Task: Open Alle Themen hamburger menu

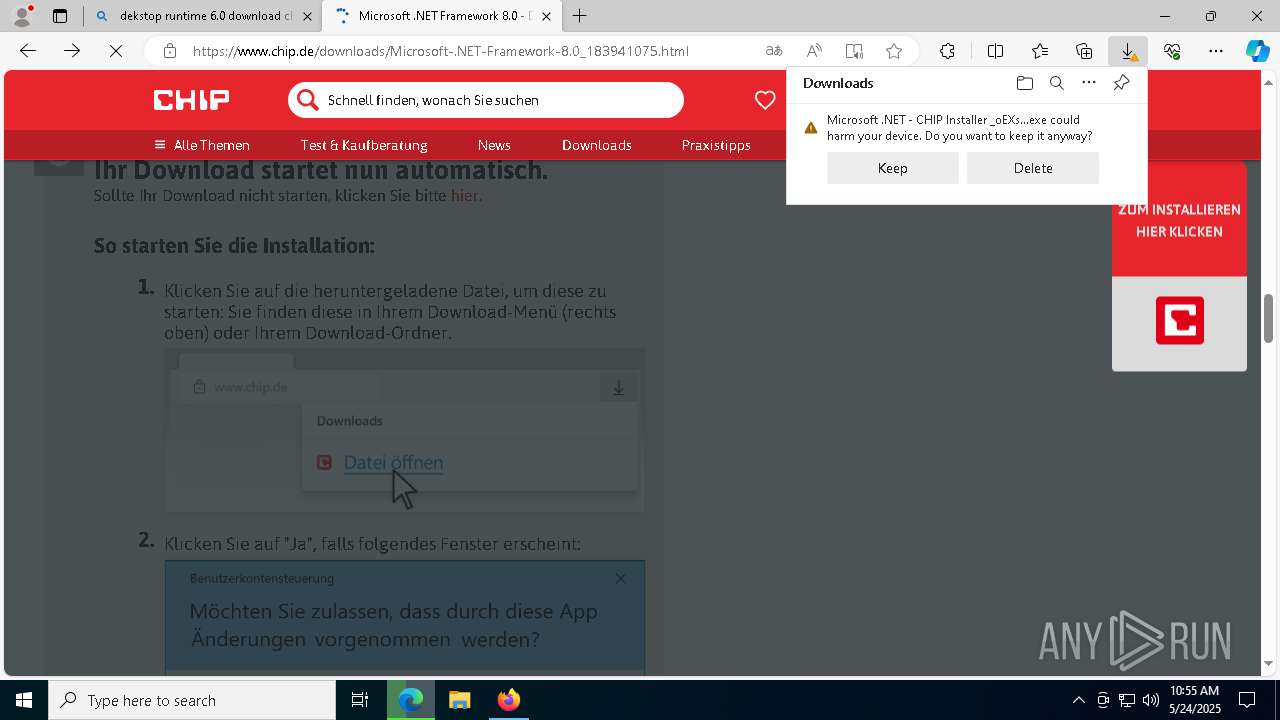Action: tap(201, 145)
